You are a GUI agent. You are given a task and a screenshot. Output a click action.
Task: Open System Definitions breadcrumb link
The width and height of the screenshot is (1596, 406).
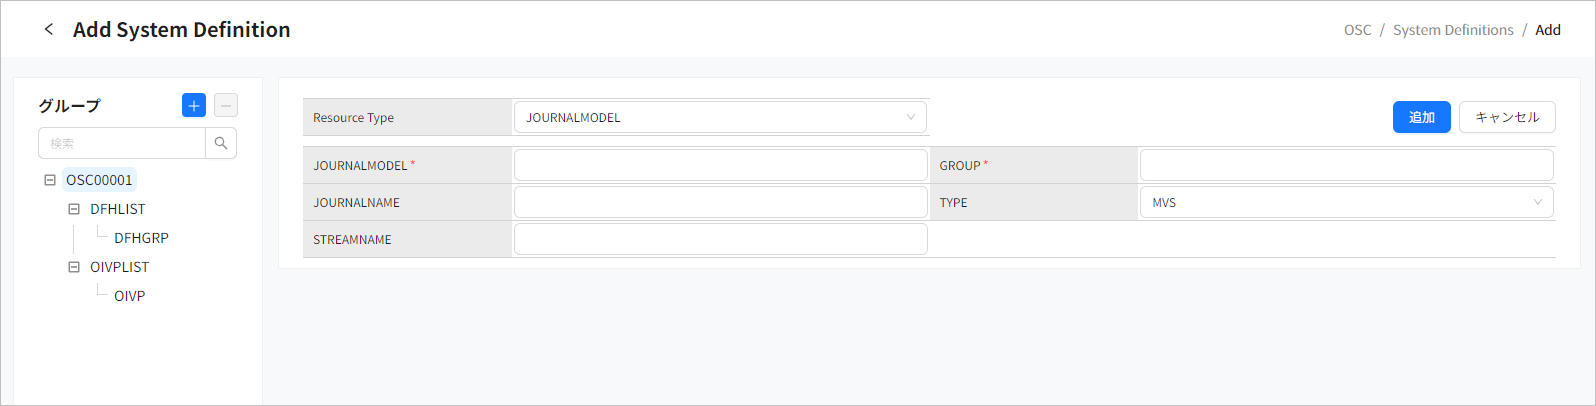(1453, 30)
